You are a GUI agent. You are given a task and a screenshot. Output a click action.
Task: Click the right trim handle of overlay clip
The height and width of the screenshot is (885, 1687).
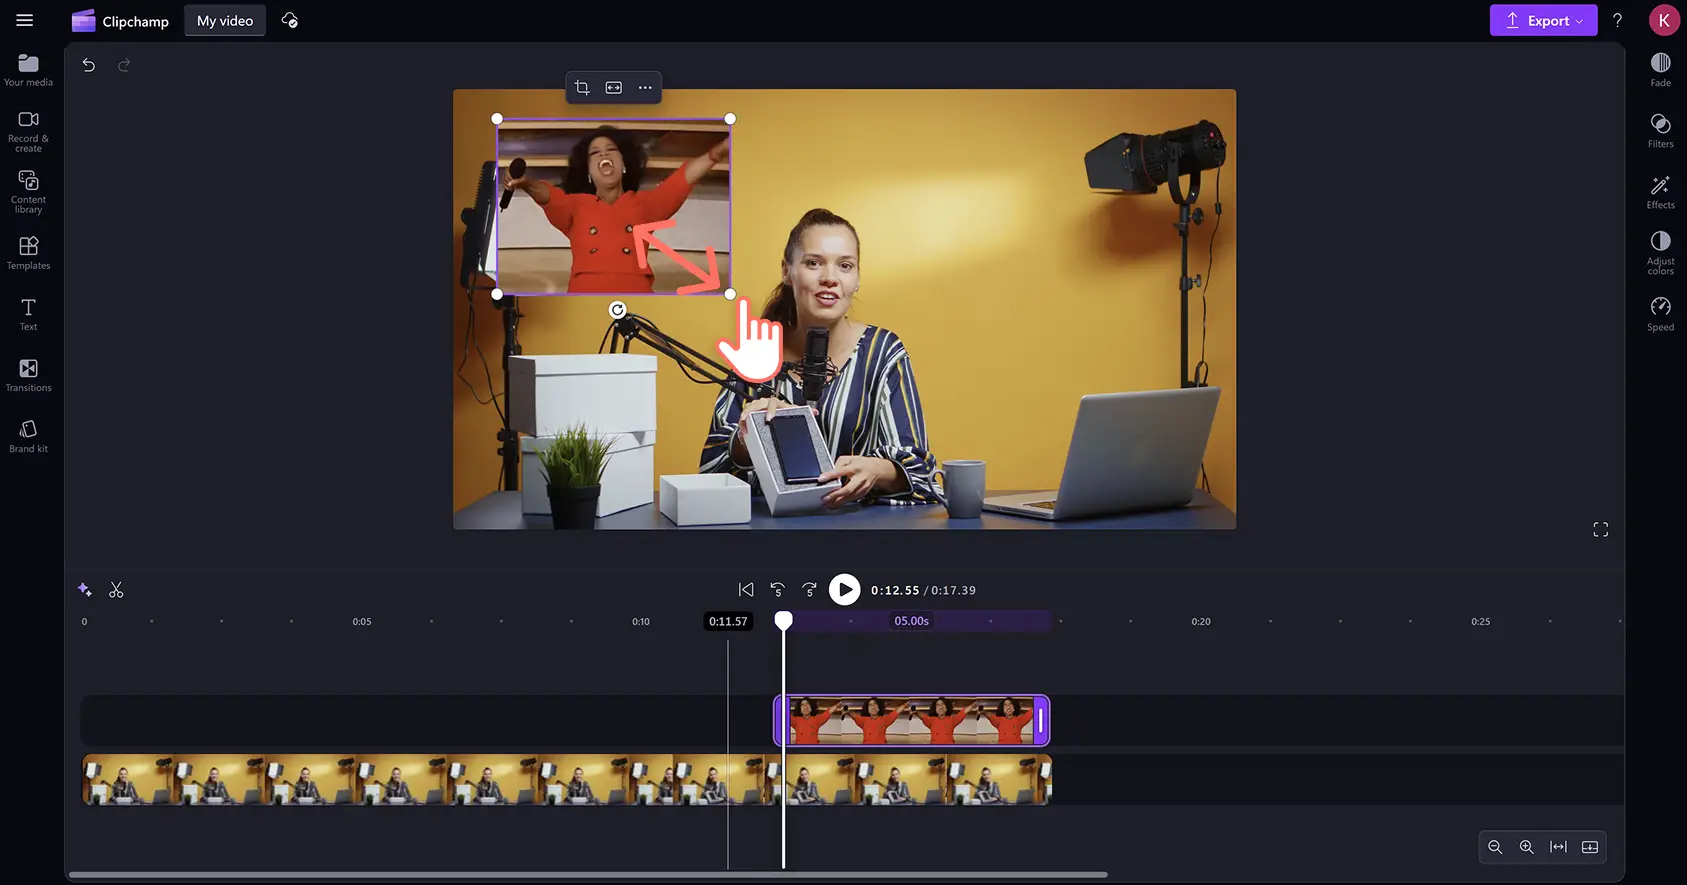tap(1040, 720)
